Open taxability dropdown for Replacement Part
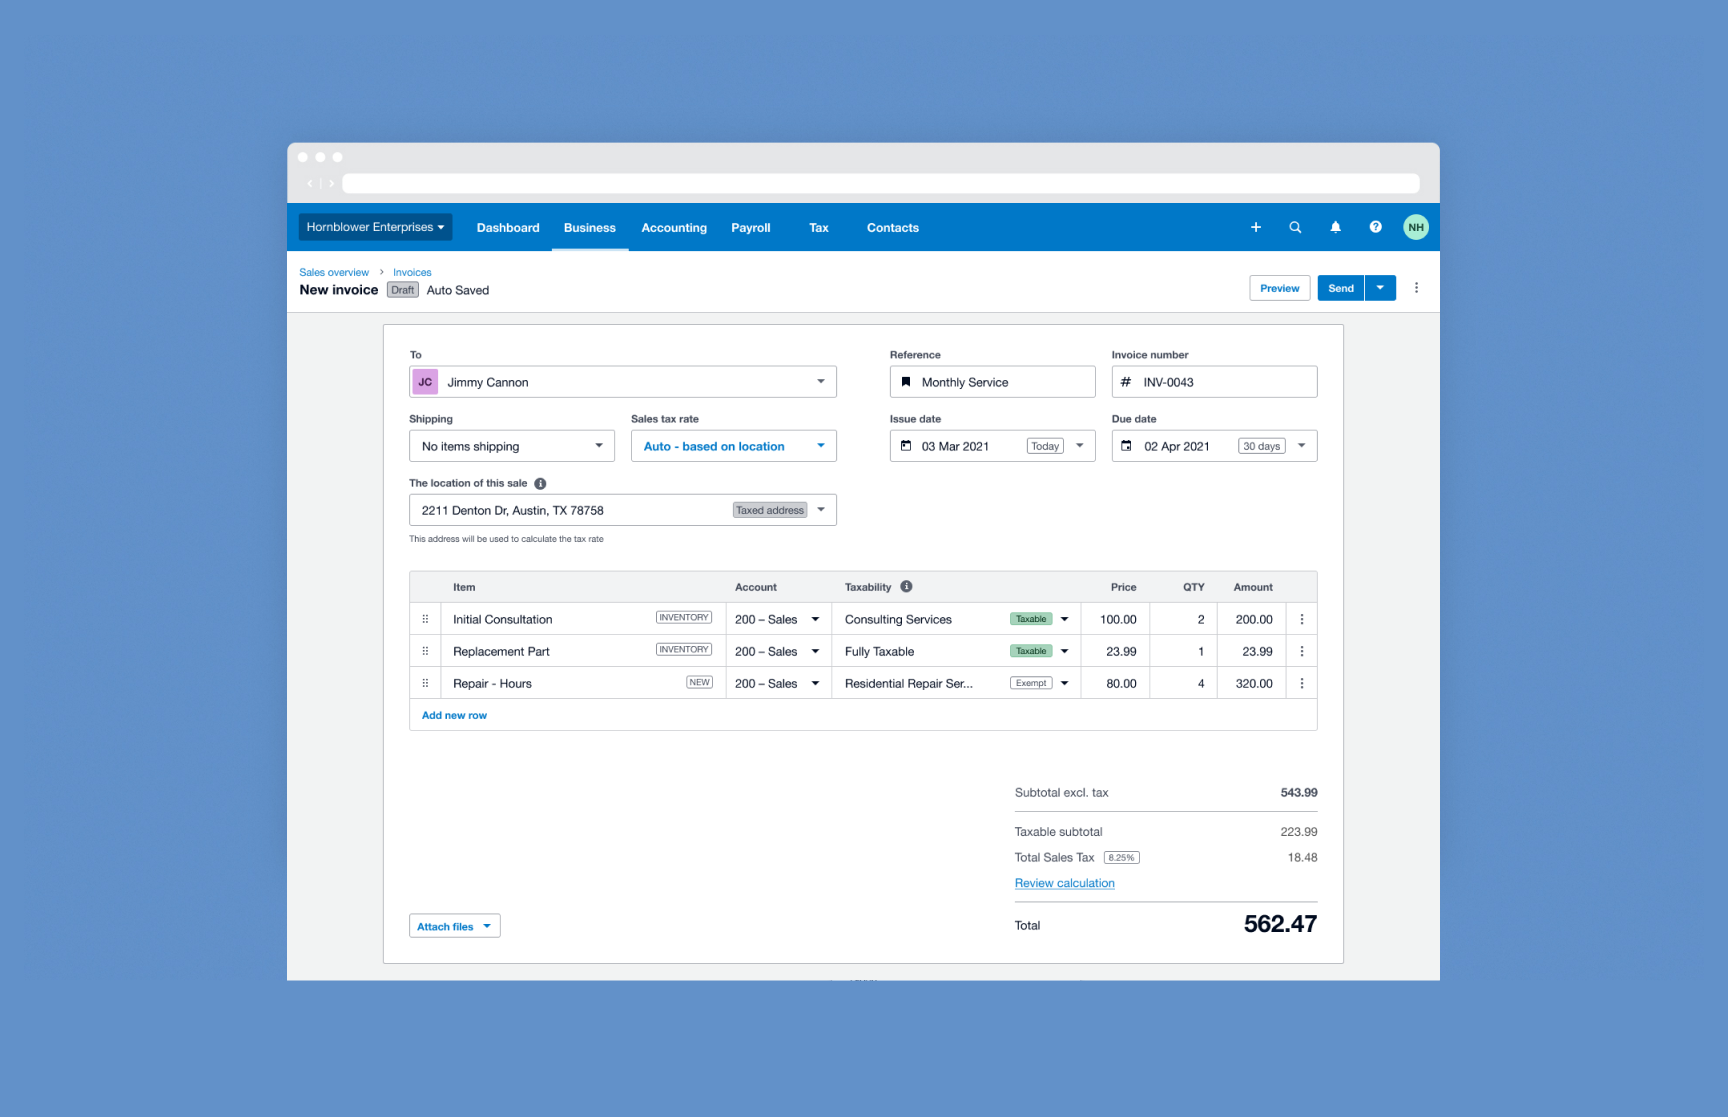The width and height of the screenshot is (1728, 1117). [1064, 651]
